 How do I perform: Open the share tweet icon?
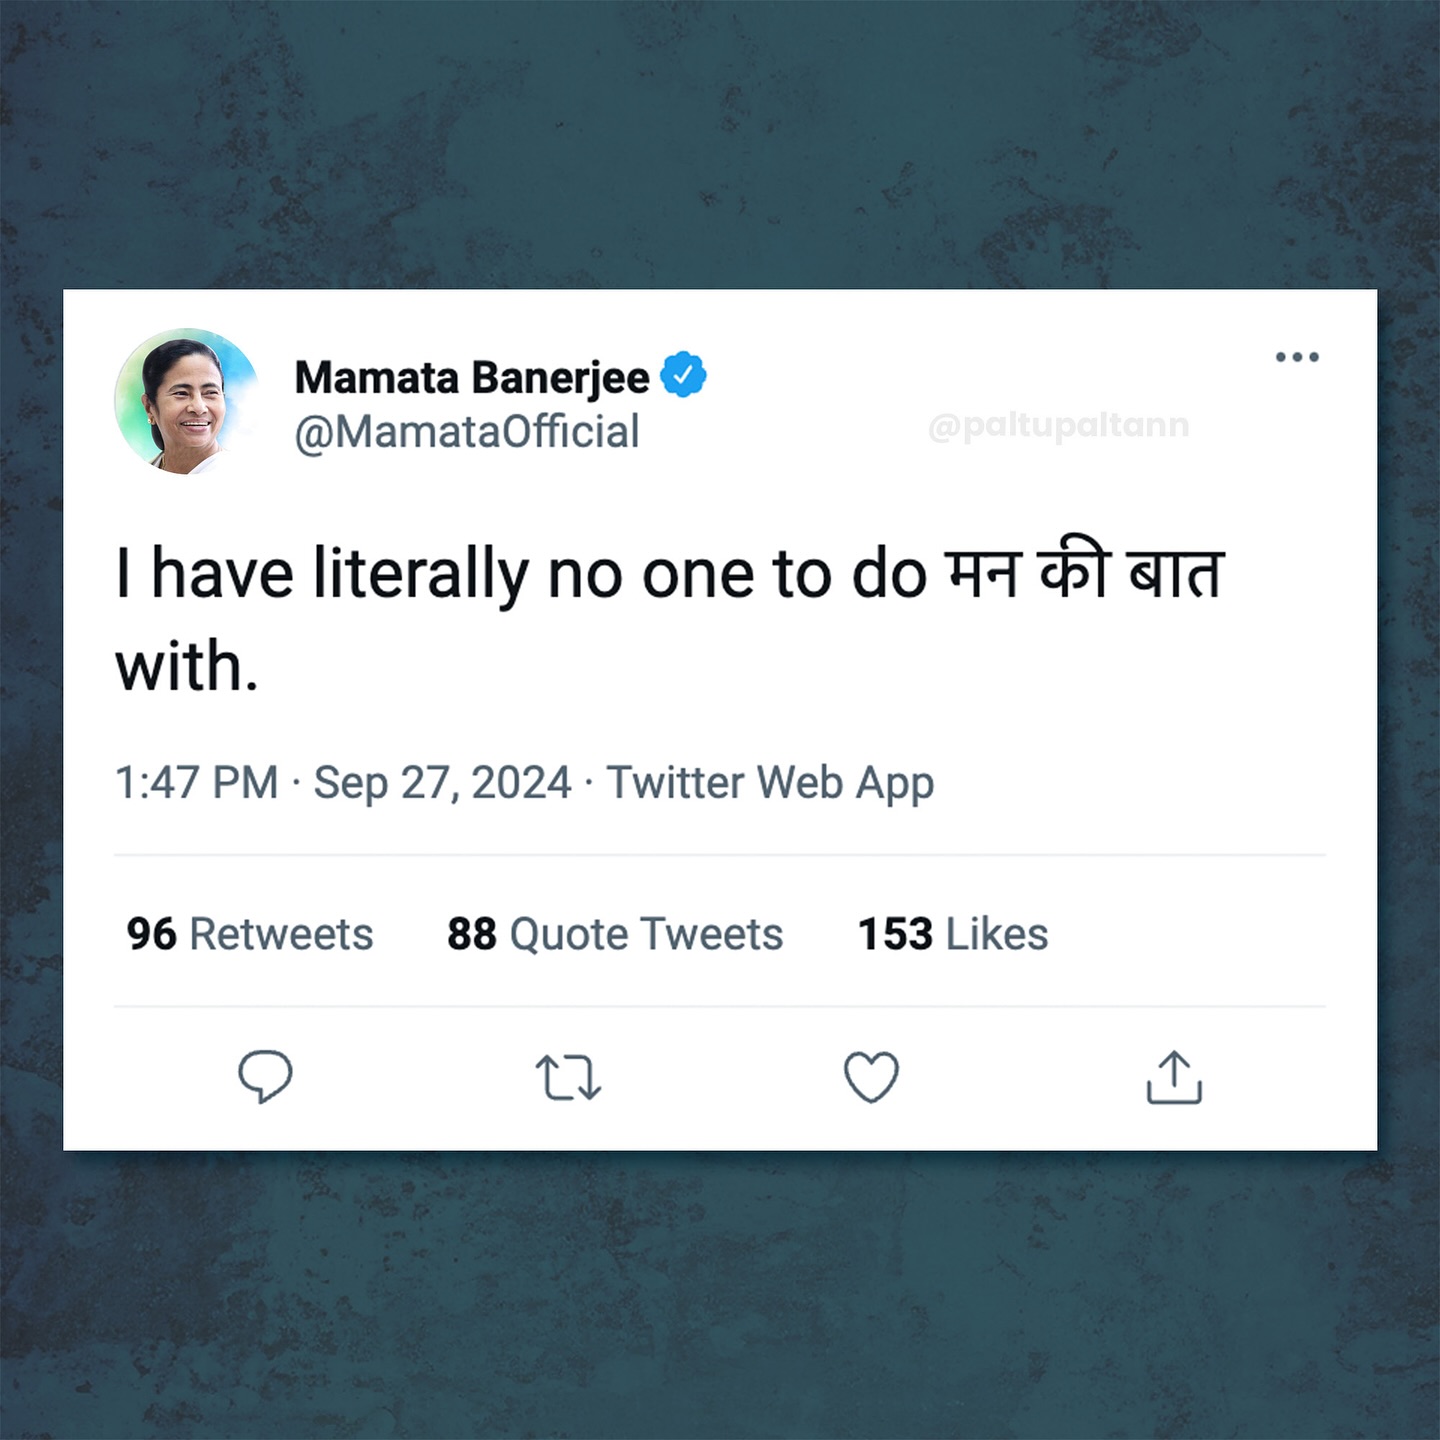click(x=1174, y=1077)
